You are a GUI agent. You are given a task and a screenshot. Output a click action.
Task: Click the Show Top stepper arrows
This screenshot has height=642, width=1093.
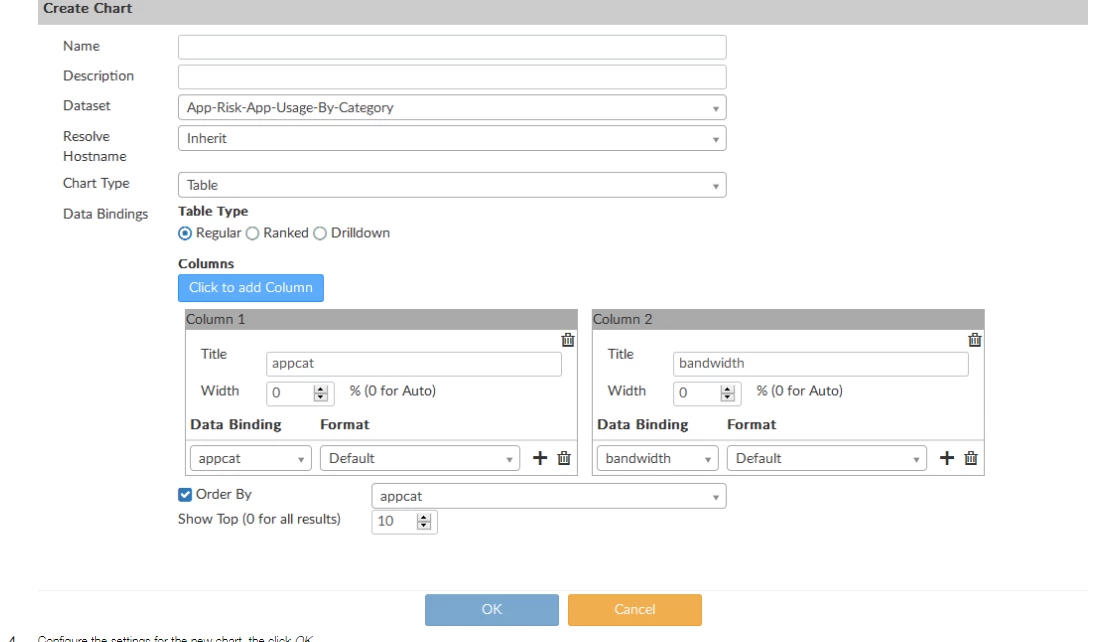(424, 521)
